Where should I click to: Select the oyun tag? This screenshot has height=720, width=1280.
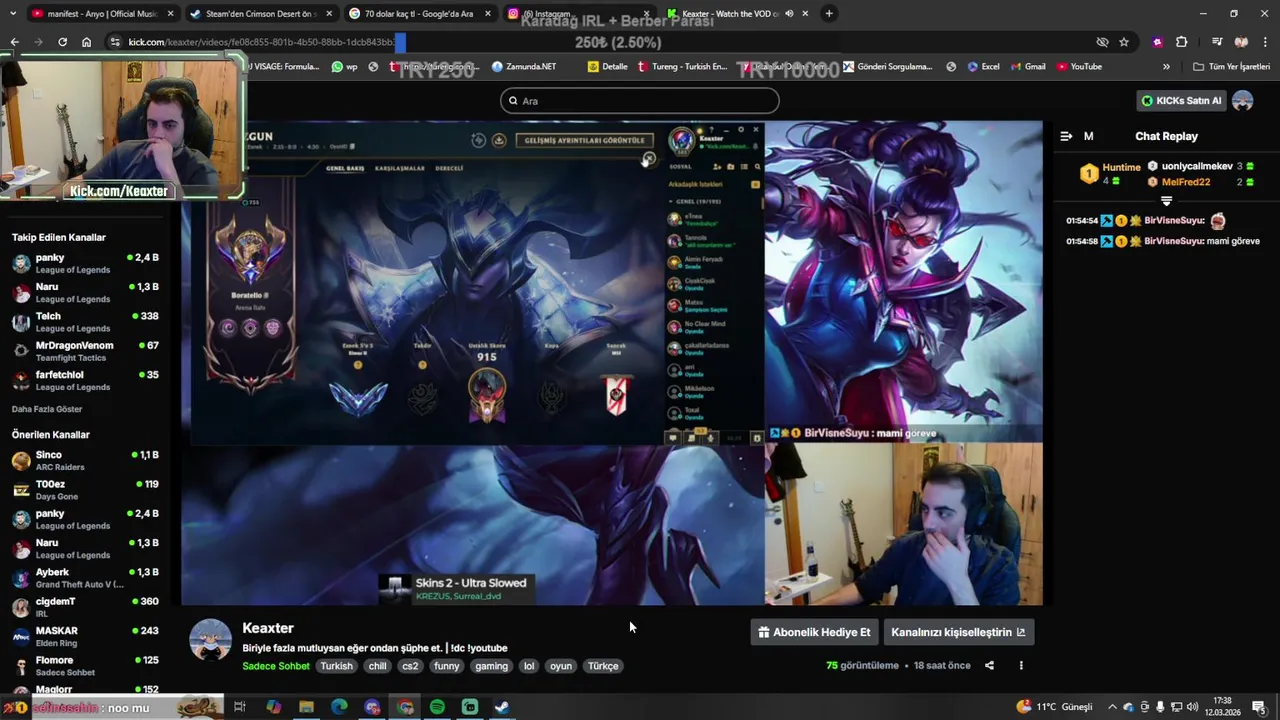click(x=561, y=666)
